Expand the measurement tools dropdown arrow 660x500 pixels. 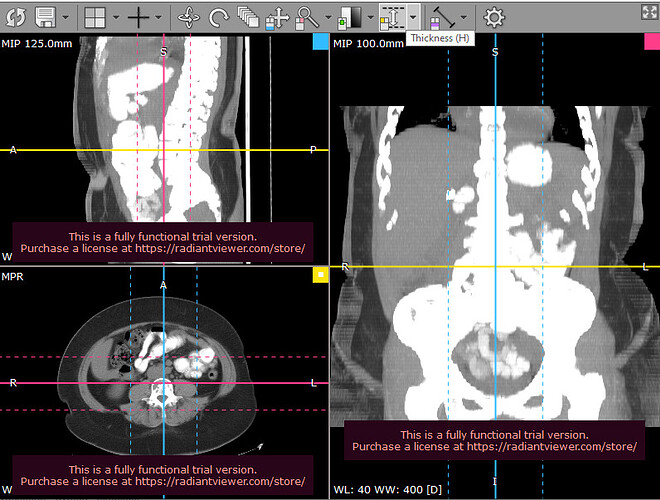point(464,17)
